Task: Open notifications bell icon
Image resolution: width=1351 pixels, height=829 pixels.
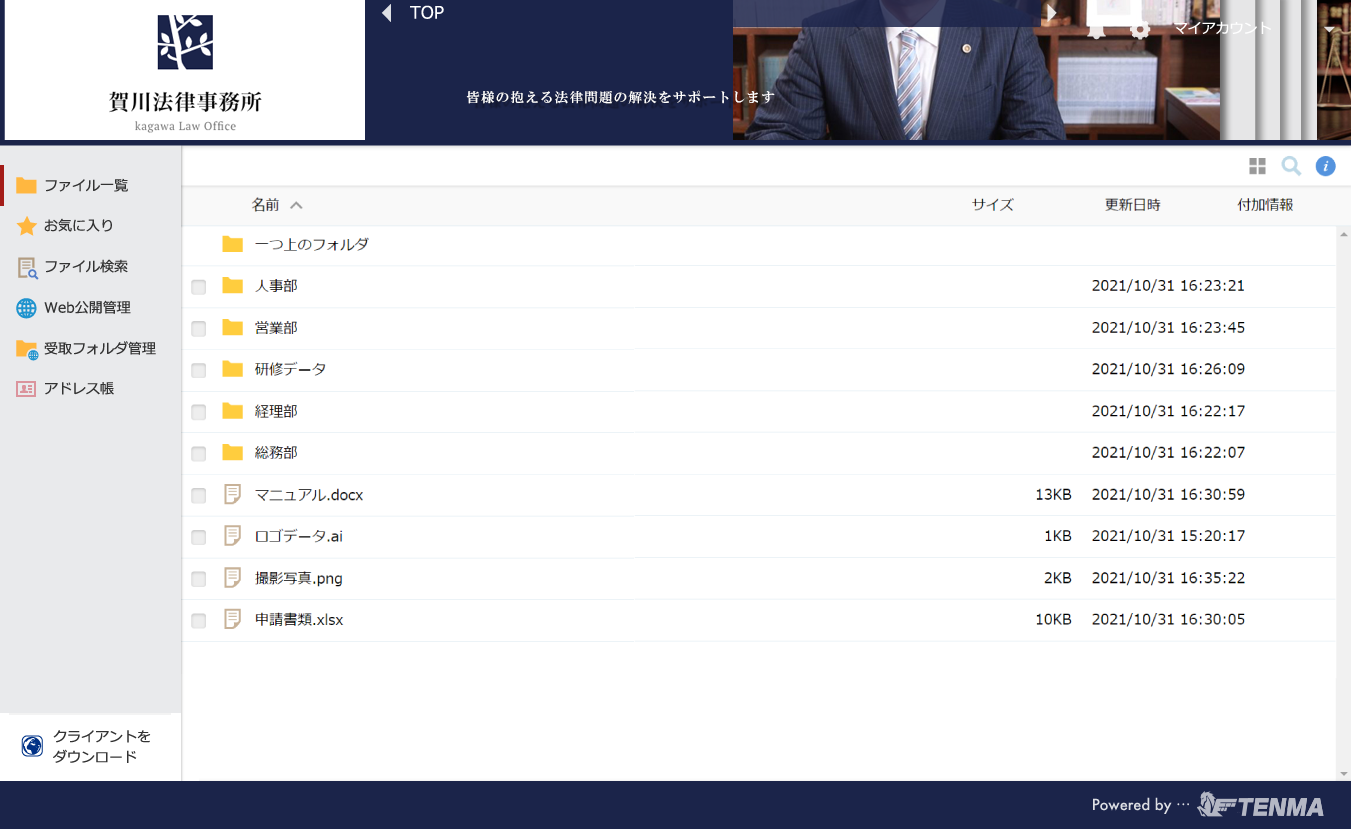Action: click(x=1096, y=29)
